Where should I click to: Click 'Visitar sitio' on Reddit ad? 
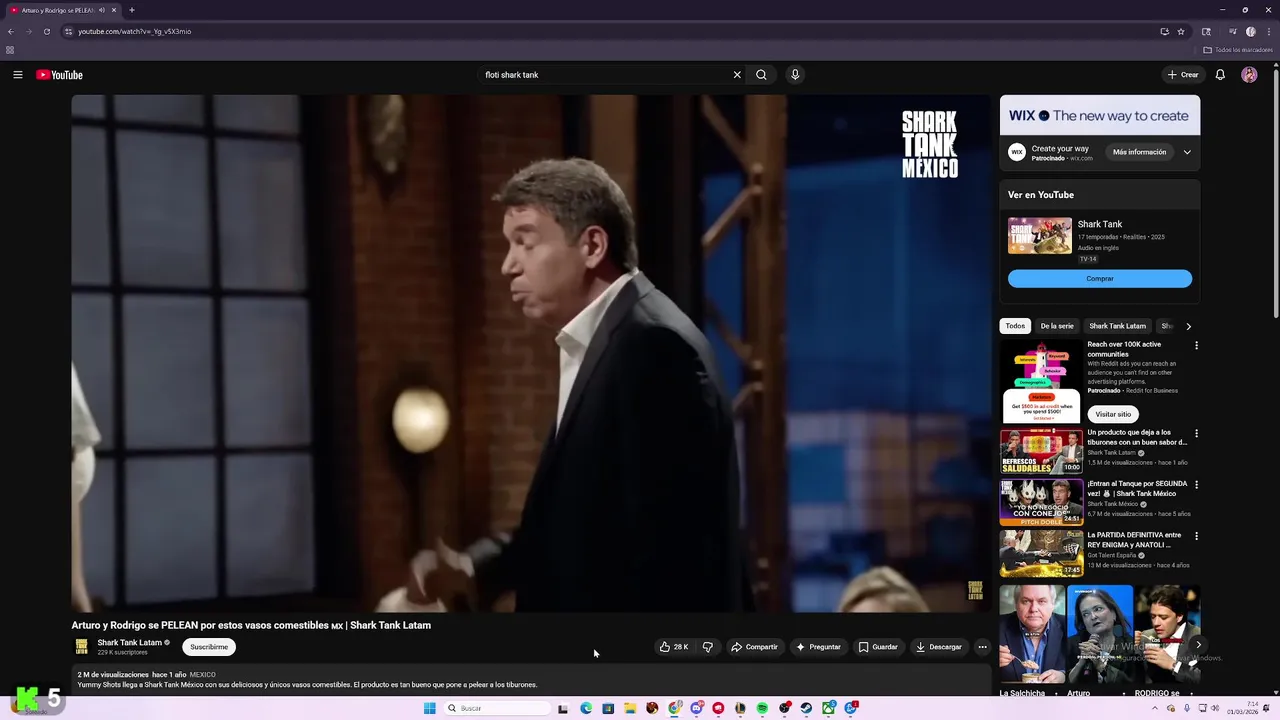pos(1113,414)
